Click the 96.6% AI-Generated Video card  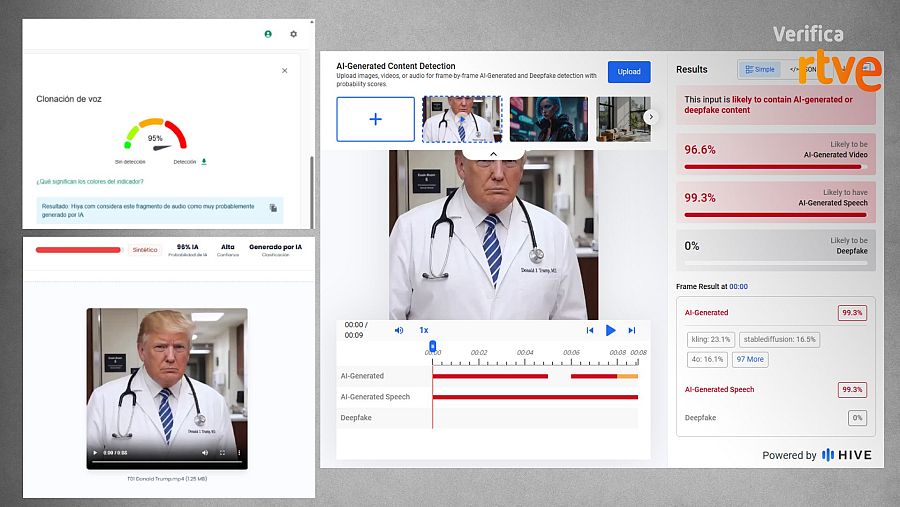pos(775,153)
